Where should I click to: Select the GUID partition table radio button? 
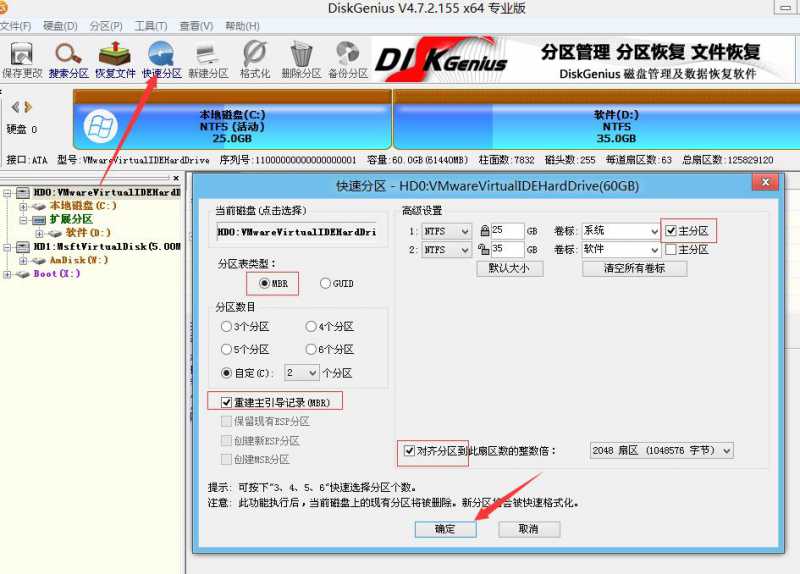click(325, 283)
